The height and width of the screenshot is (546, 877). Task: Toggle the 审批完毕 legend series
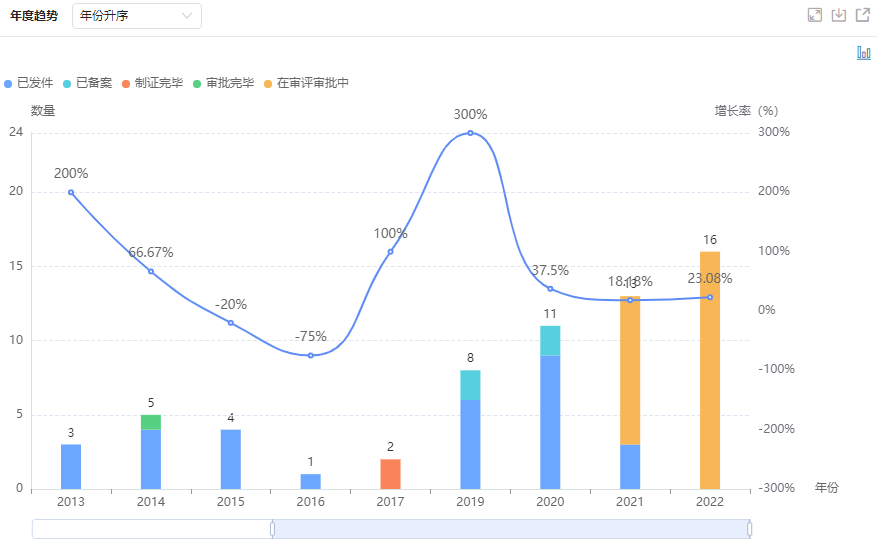(223, 83)
